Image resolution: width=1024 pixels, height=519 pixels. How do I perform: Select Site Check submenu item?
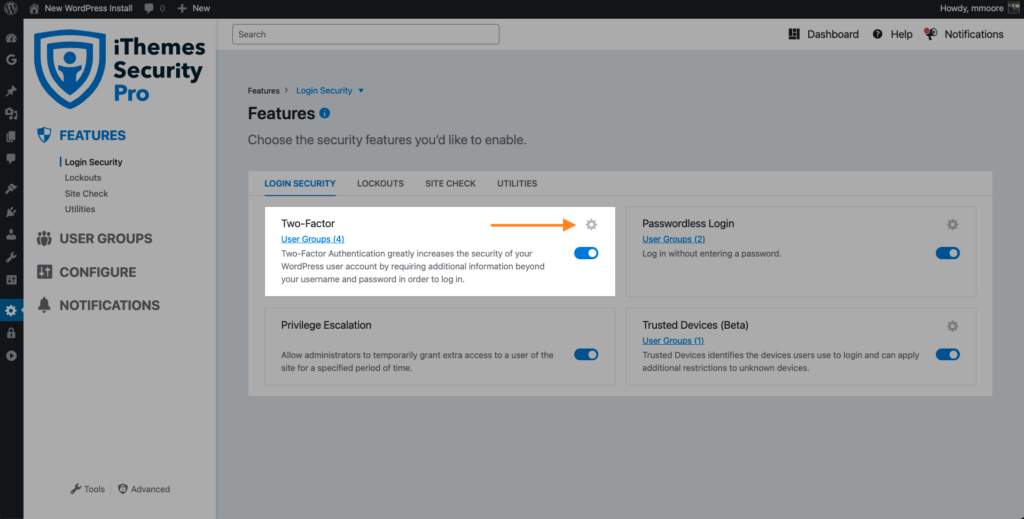click(86, 193)
